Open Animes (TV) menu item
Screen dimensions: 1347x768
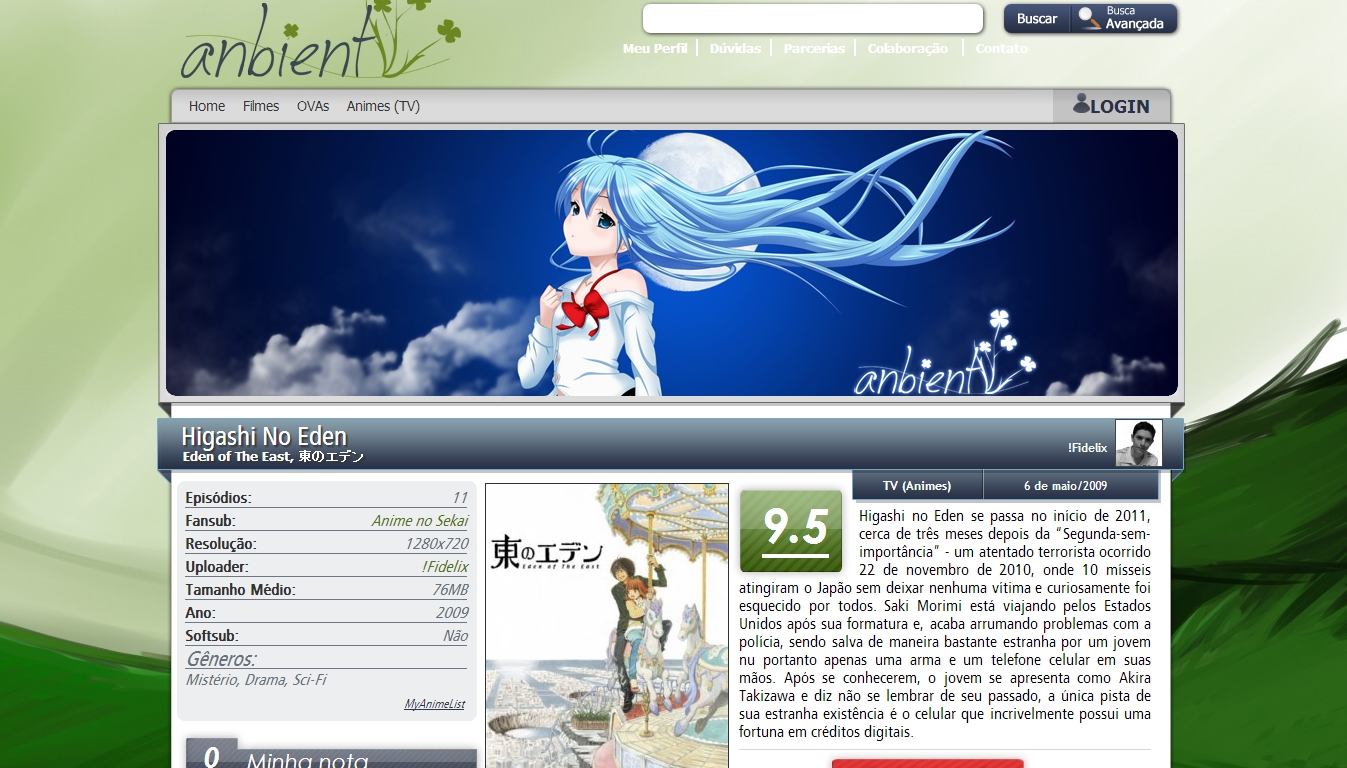click(383, 106)
